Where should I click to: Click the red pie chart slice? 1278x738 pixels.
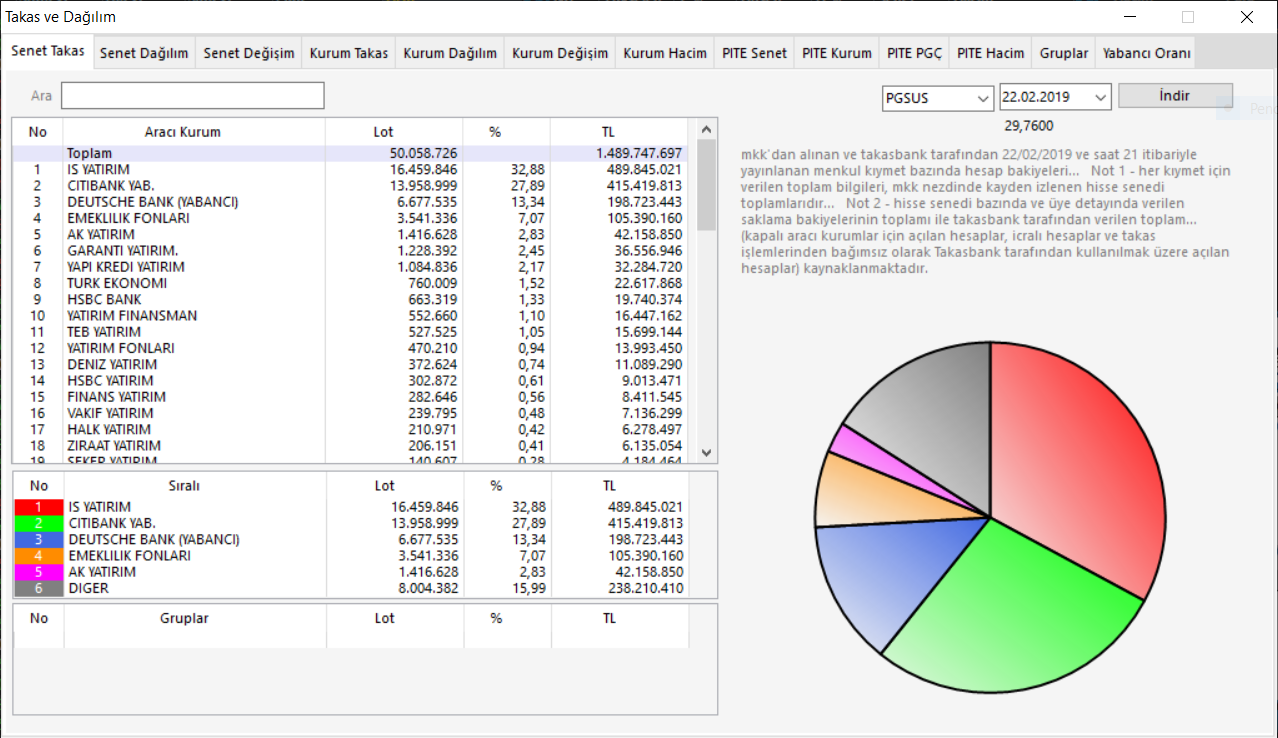click(x=1080, y=470)
